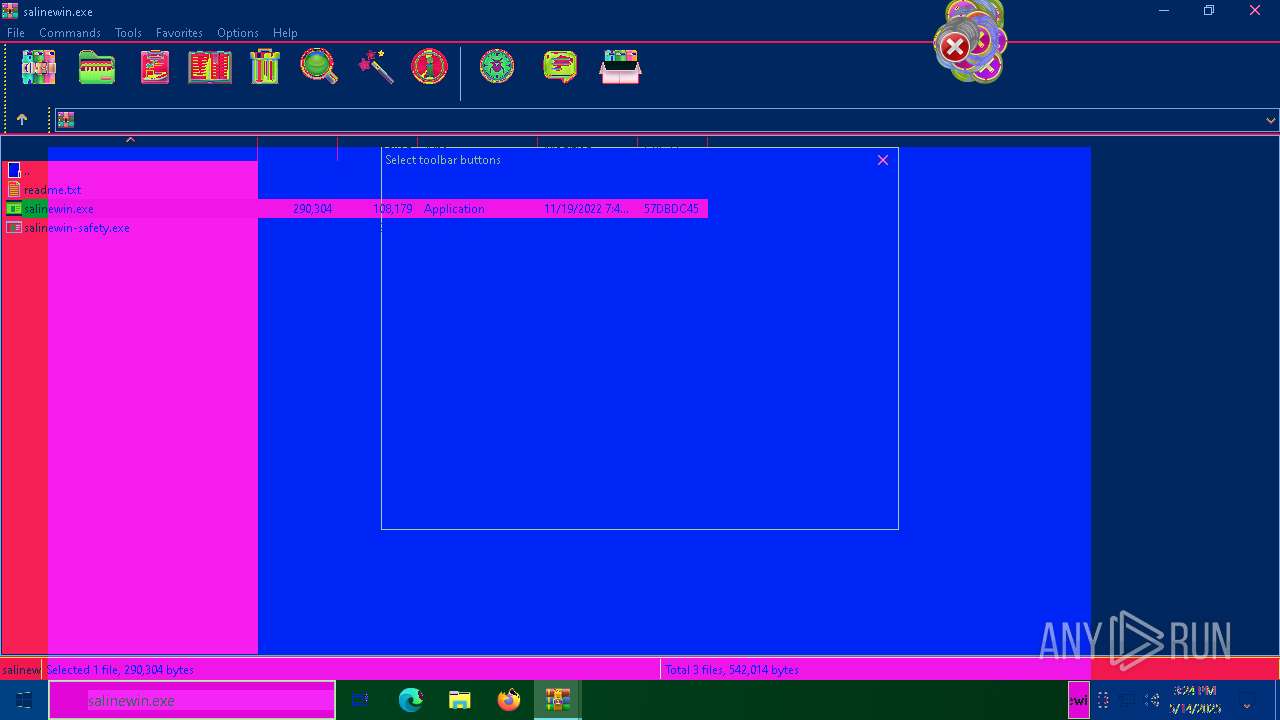Click the archive icon in the address bar
1280x720 pixels.
coord(66,120)
